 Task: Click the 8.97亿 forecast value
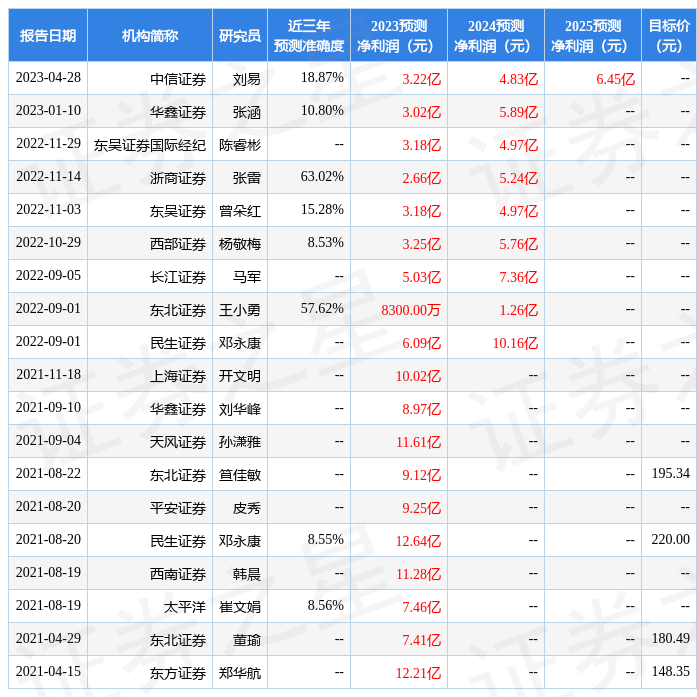pos(422,409)
